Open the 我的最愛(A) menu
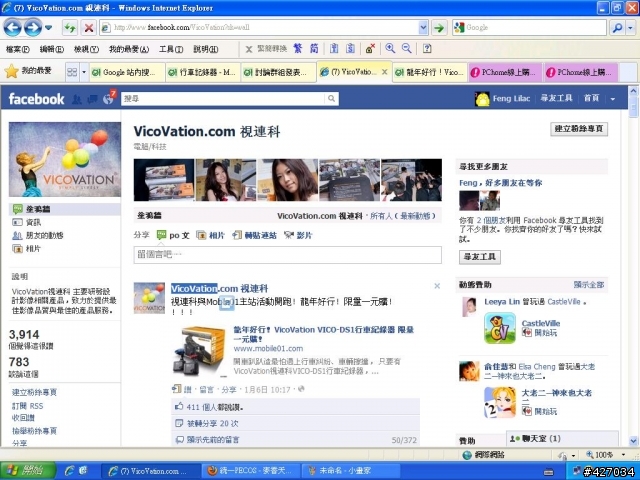The image size is (640, 480). [x=129, y=49]
